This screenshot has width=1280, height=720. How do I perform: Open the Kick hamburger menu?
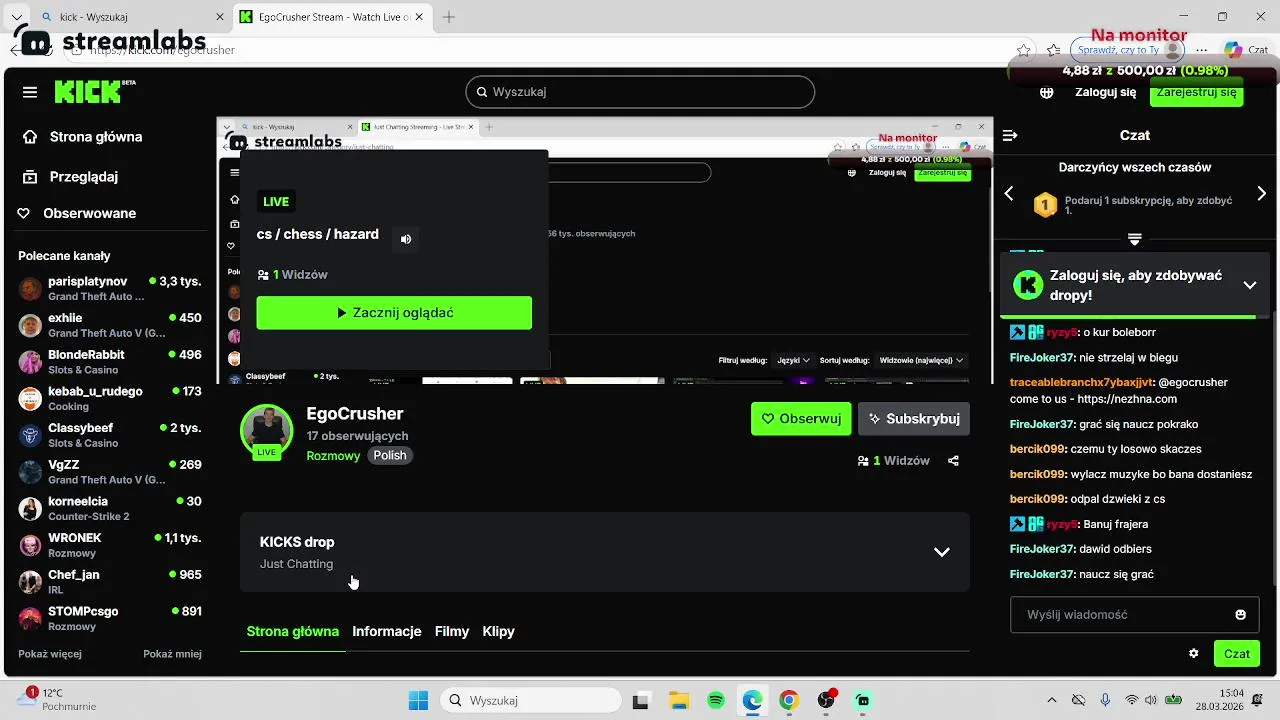tap(30, 92)
